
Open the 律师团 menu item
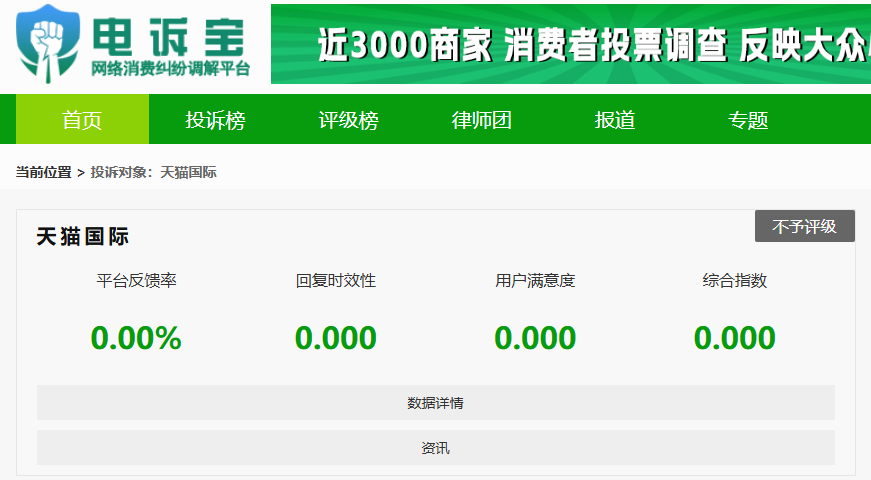482,119
